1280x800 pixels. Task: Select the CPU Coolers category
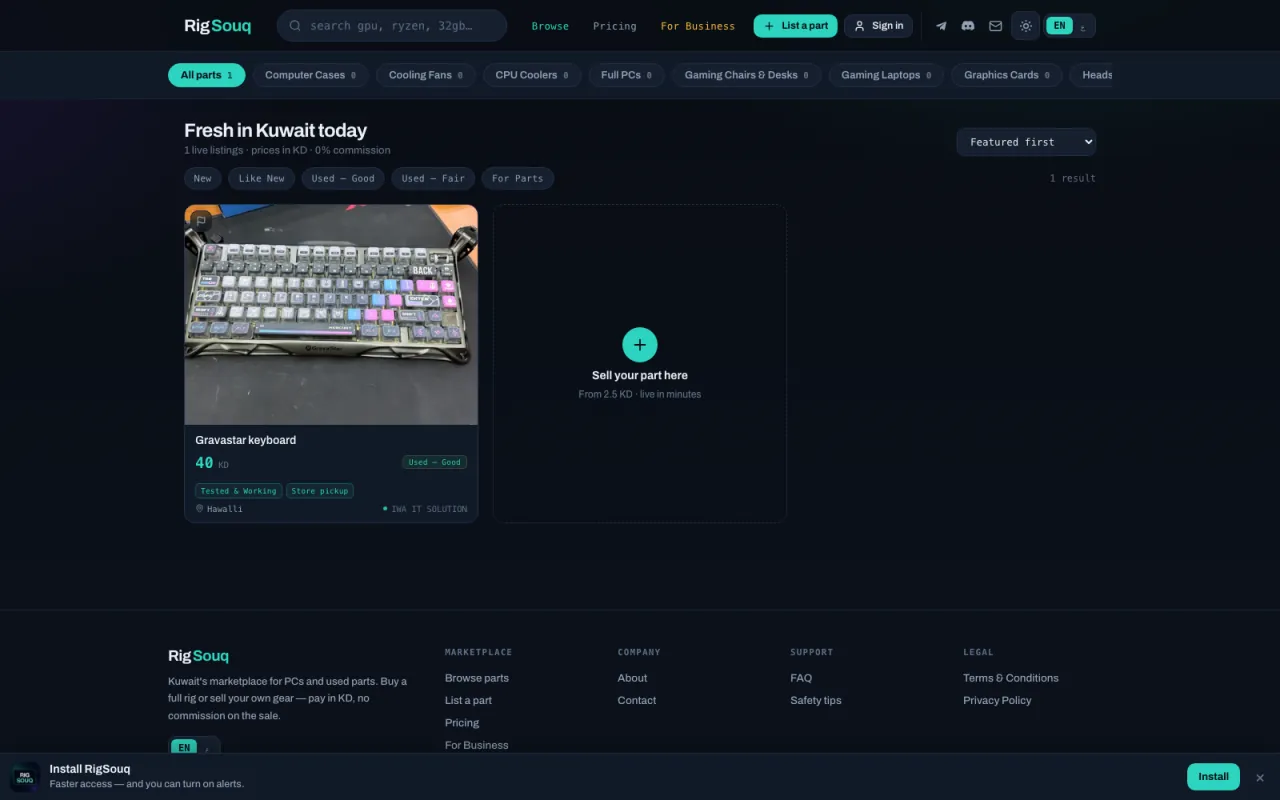click(x=532, y=75)
